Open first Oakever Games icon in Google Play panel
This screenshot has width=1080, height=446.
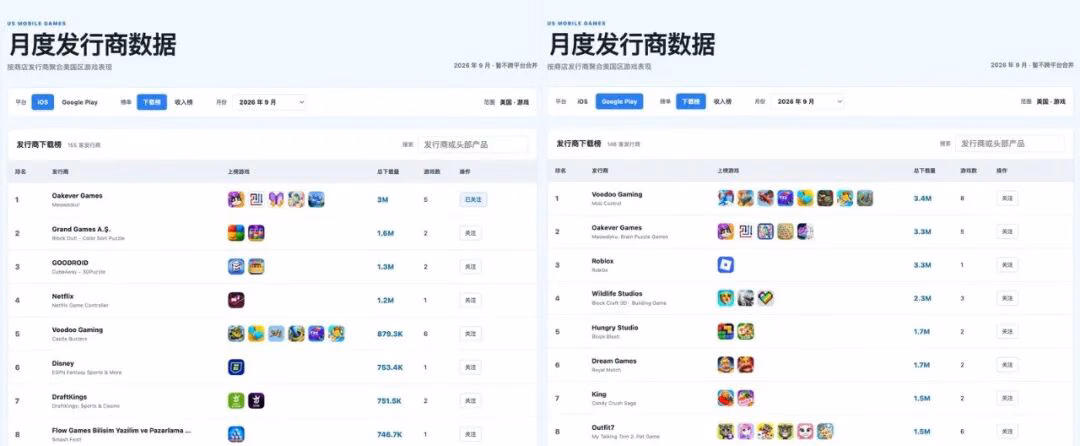point(725,231)
